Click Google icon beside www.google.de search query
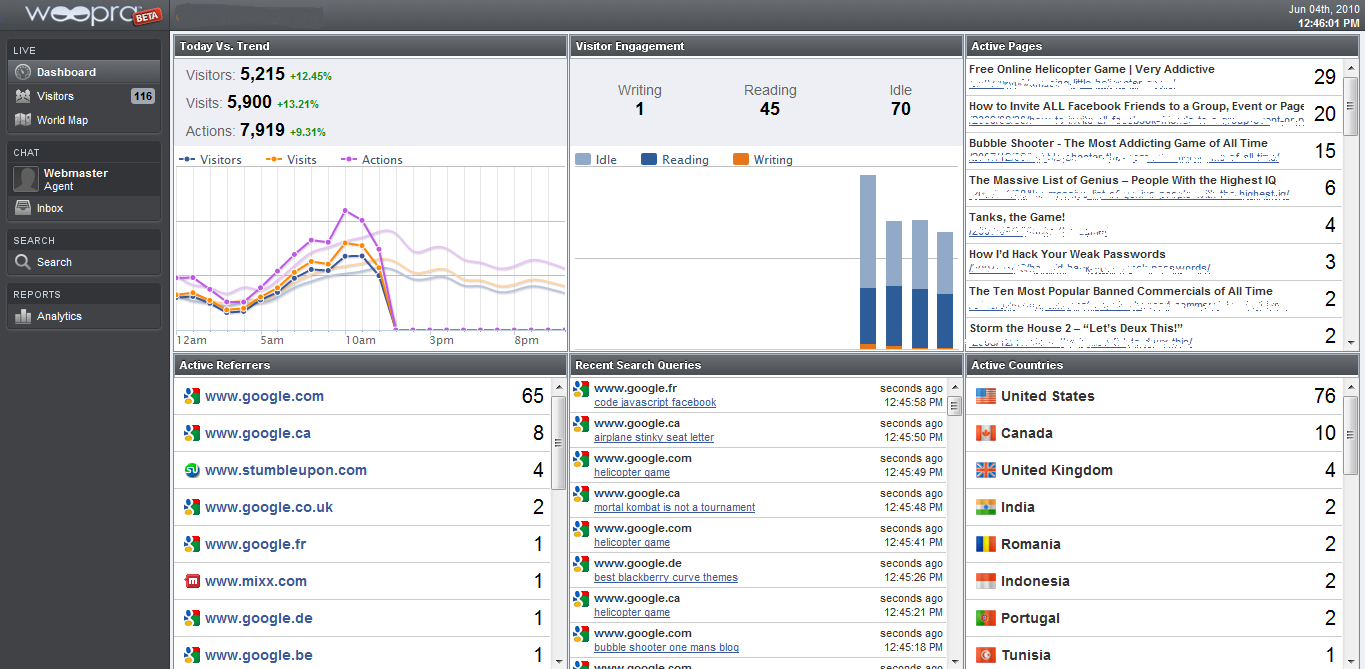 click(581, 564)
